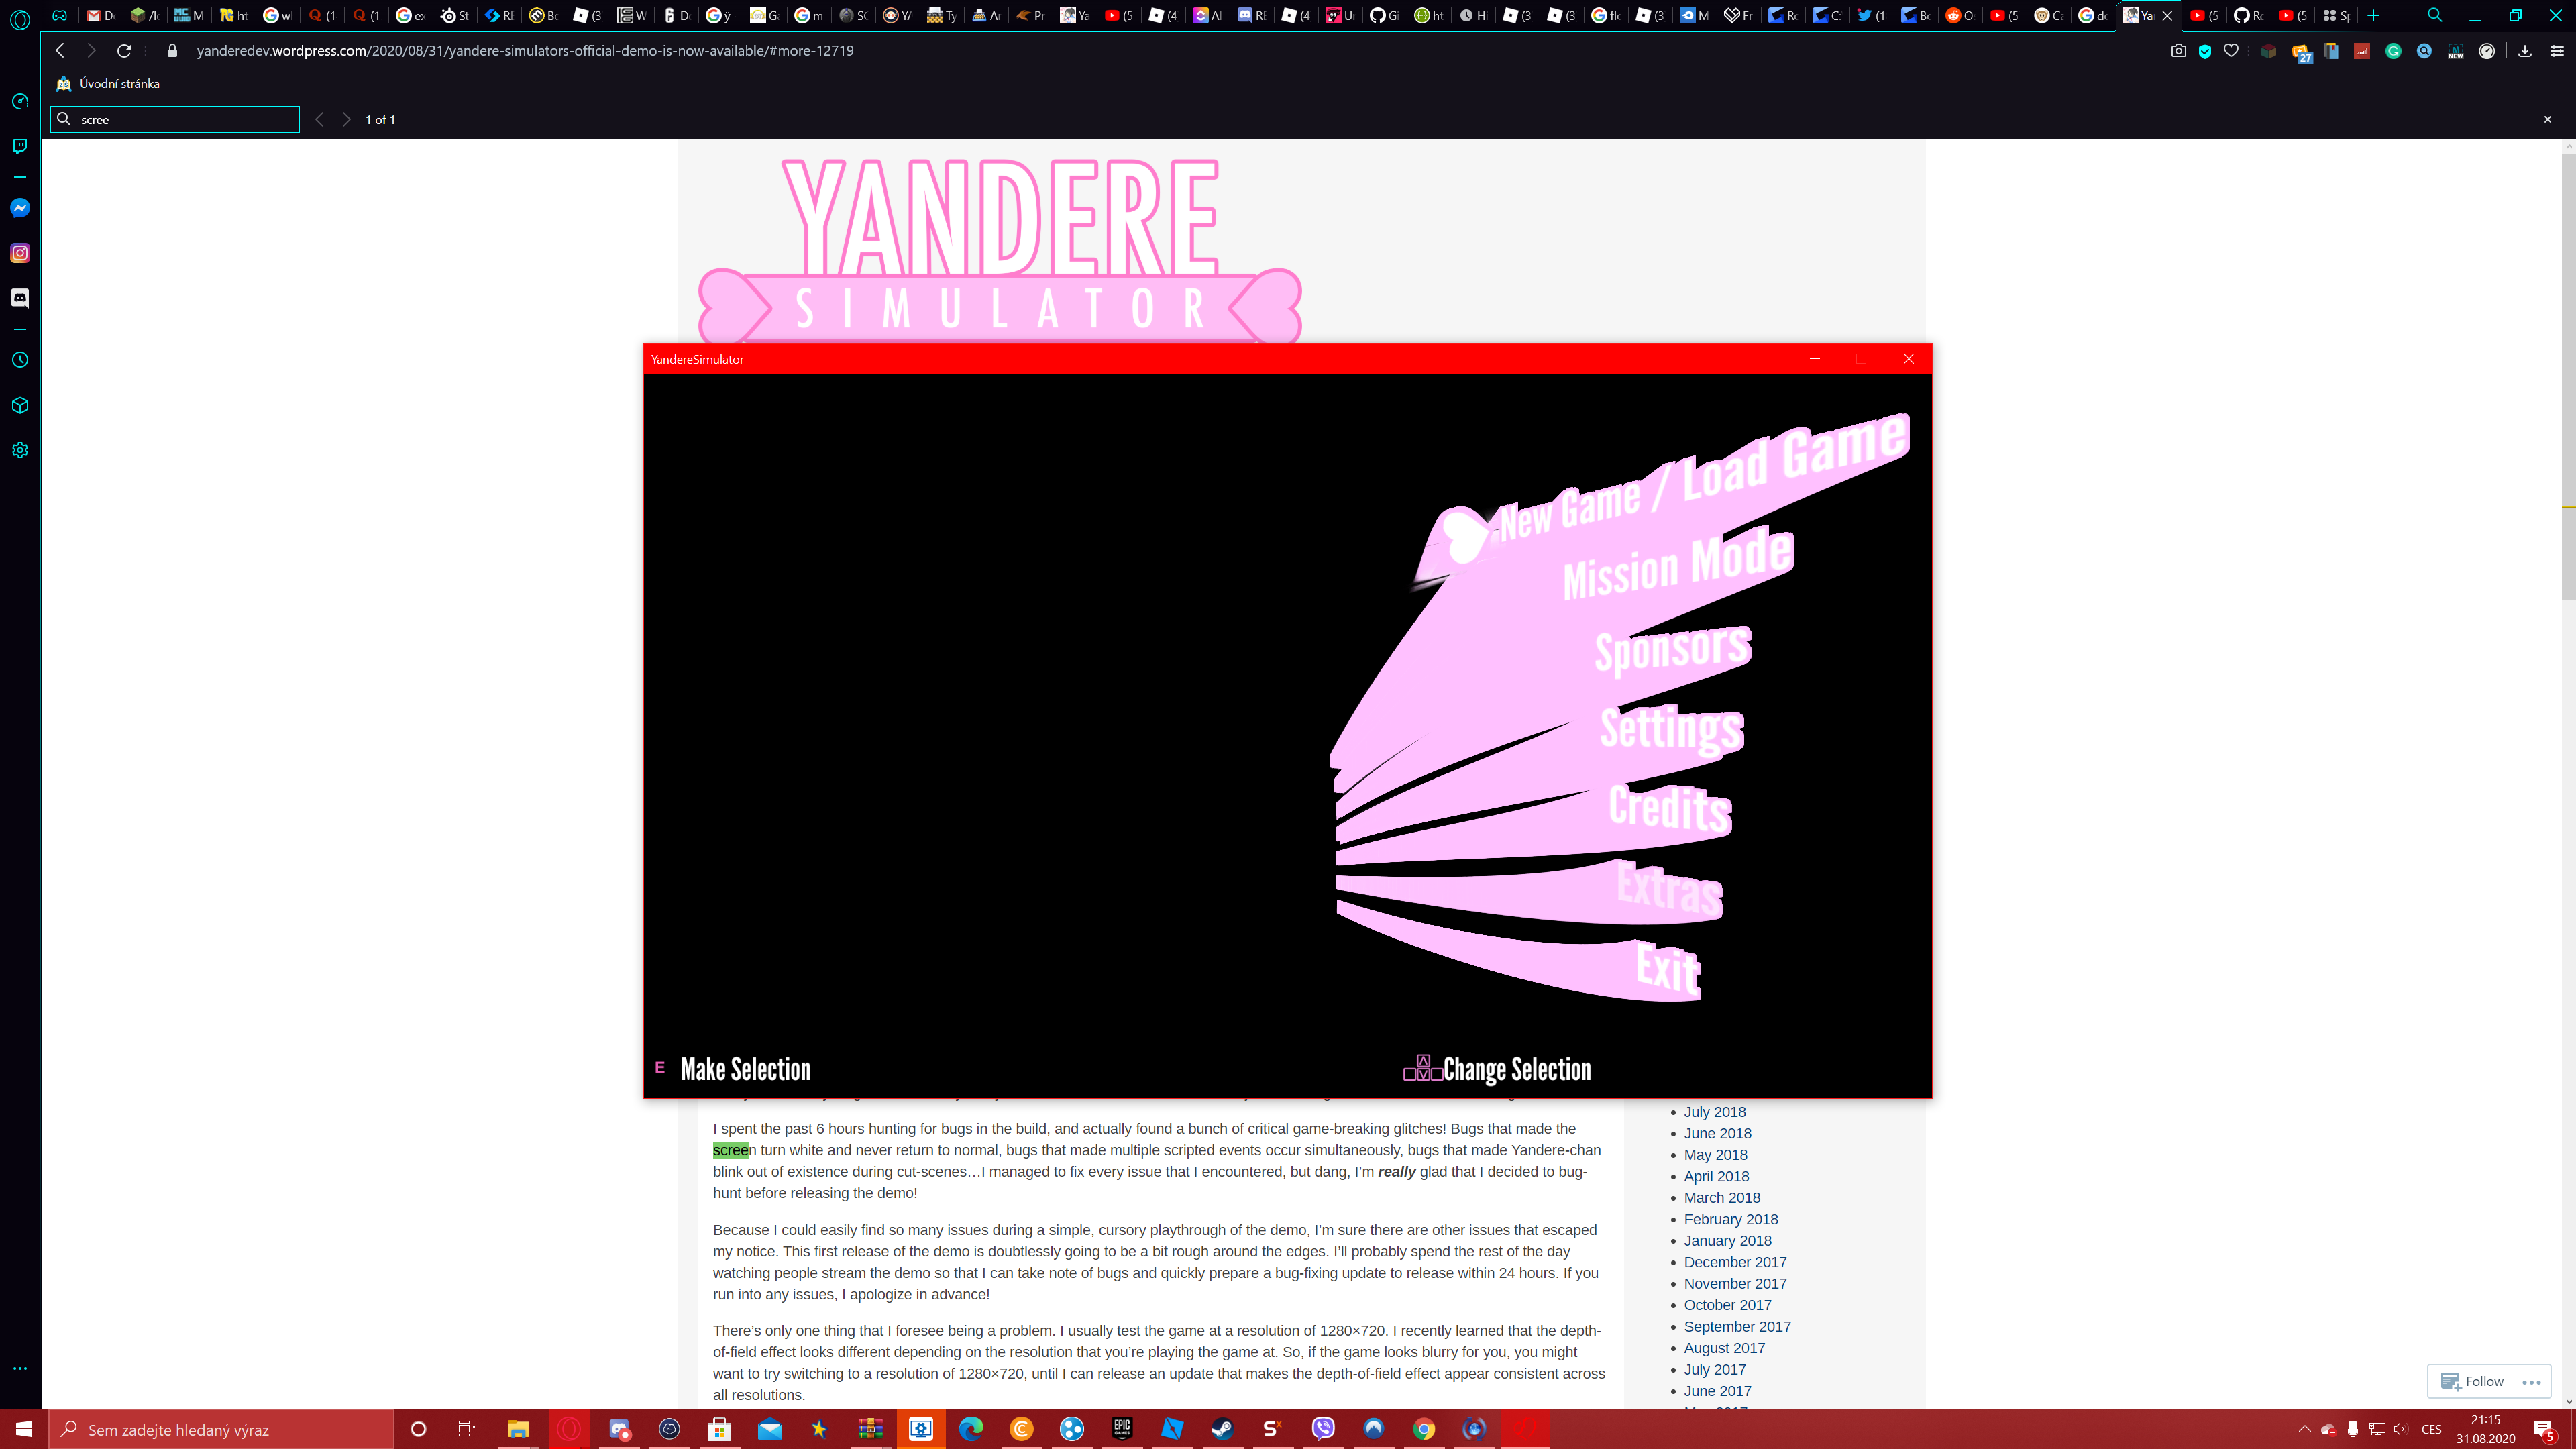Viewport: 2576px width, 1449px height.
Task: Open the Grammarly extension icon
Action: point(2393,51)
